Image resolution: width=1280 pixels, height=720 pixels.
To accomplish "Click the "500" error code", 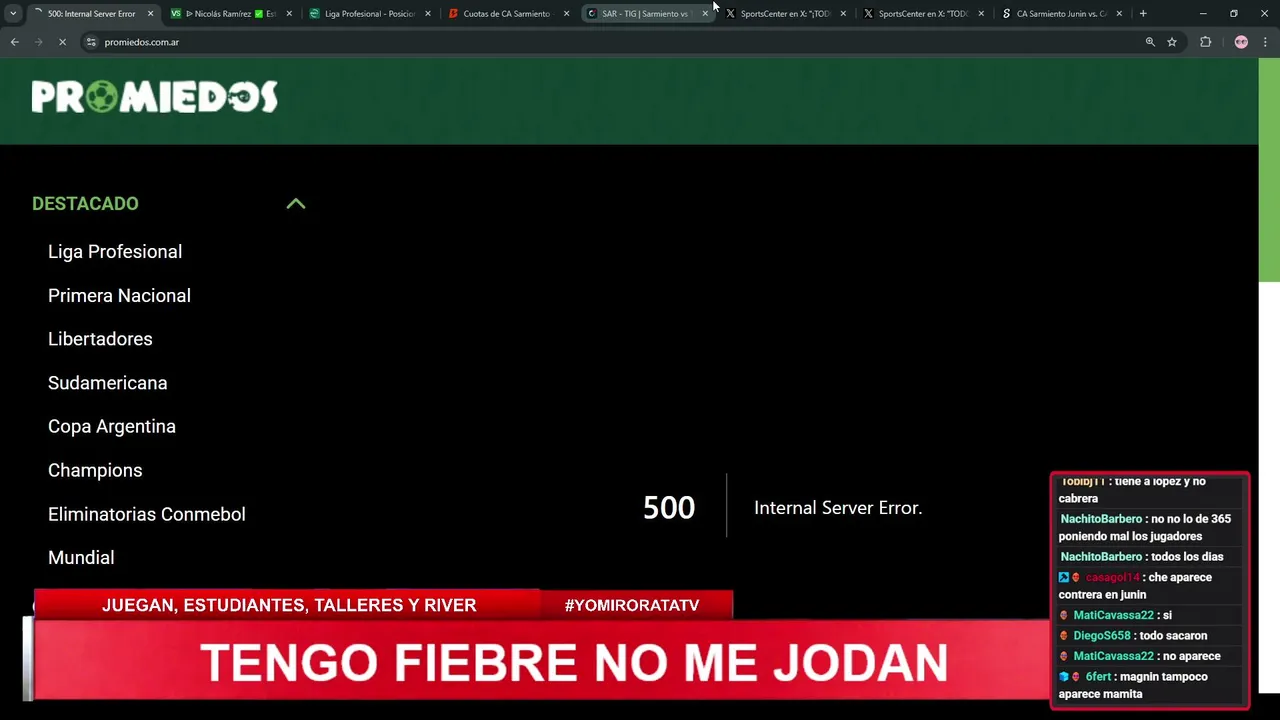I will point(669,508).
